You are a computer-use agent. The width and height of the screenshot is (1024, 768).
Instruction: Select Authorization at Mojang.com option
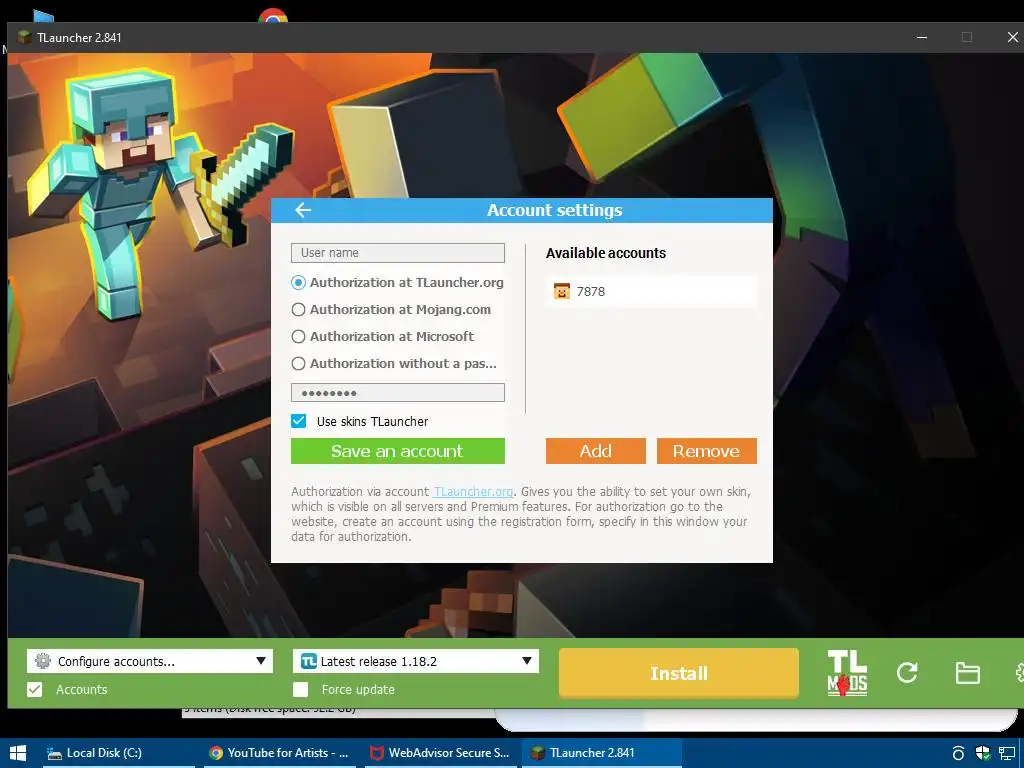(298, 310)
